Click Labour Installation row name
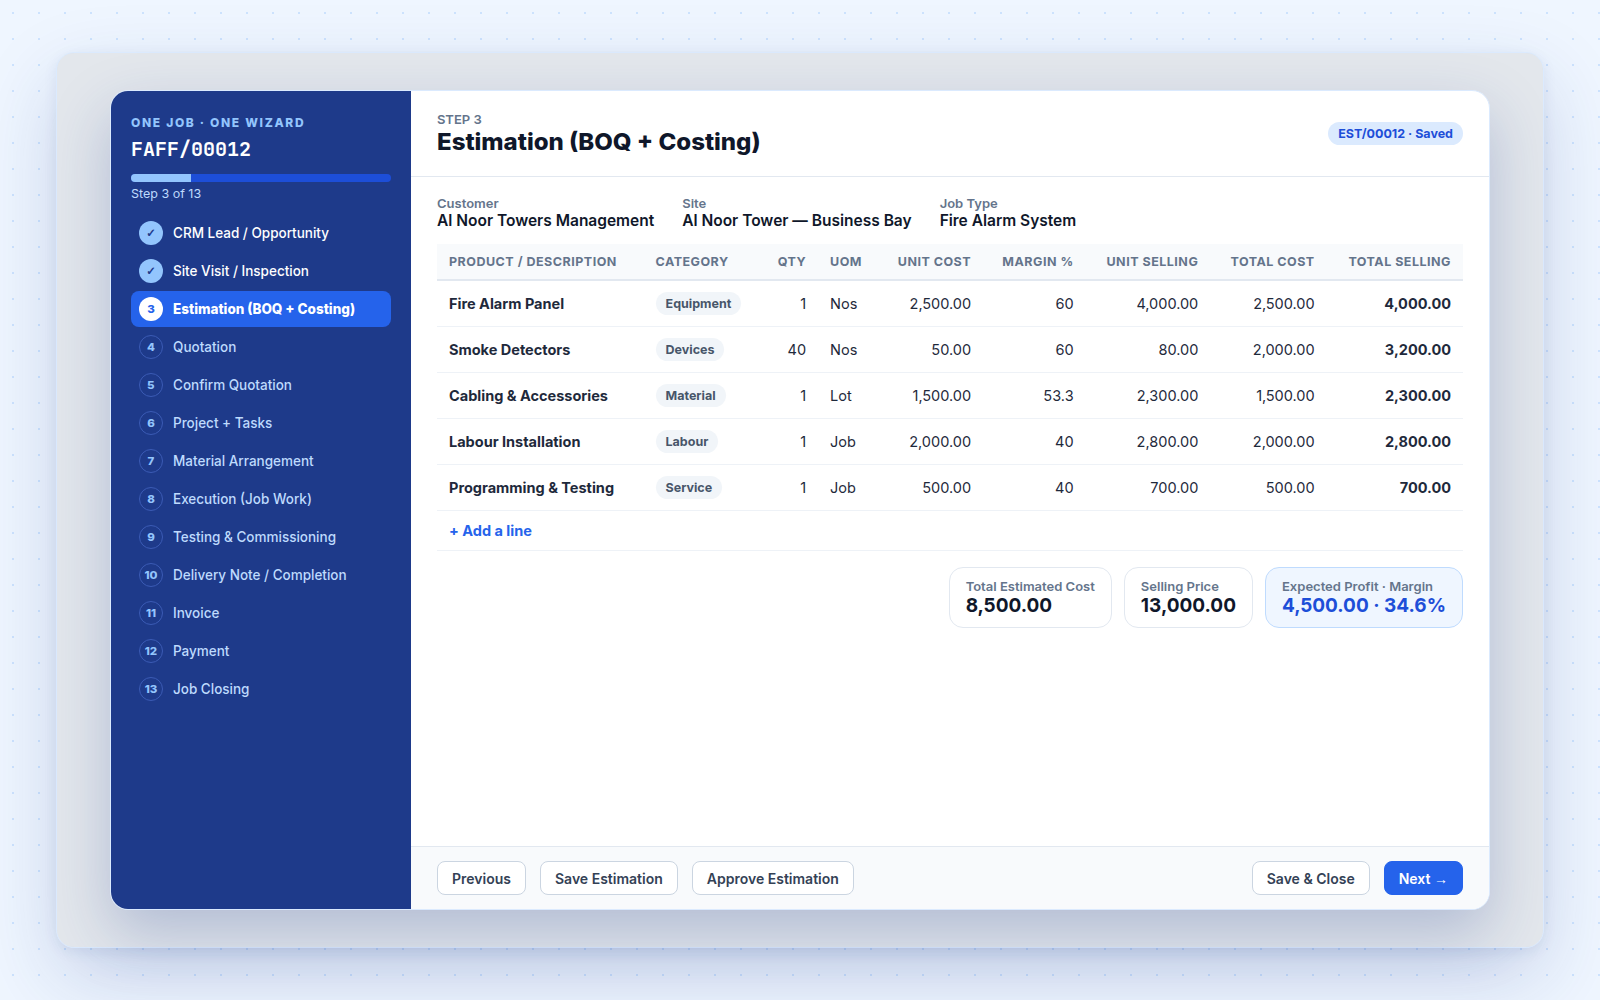Image resolution: width=1600 pixels, height=1000 pixels. coord(515,442)
